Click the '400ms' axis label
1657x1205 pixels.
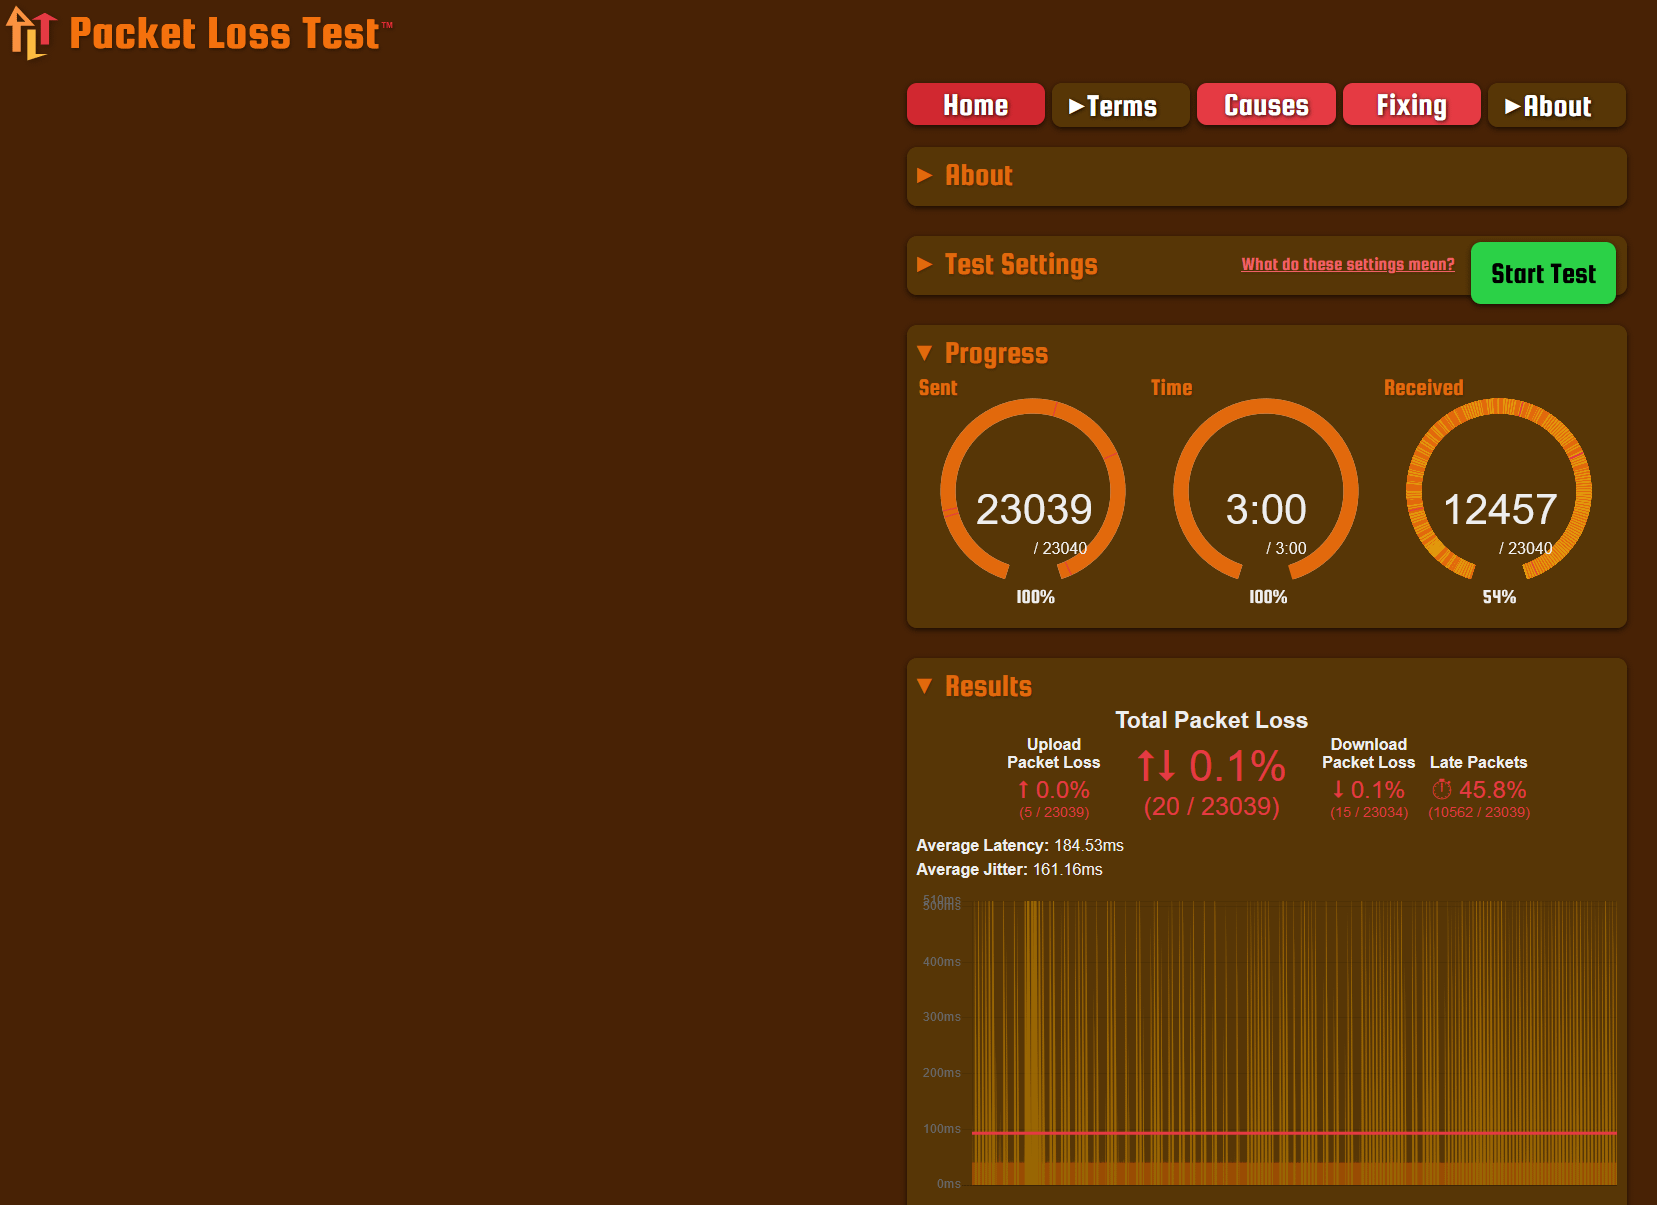coord(941,962)
